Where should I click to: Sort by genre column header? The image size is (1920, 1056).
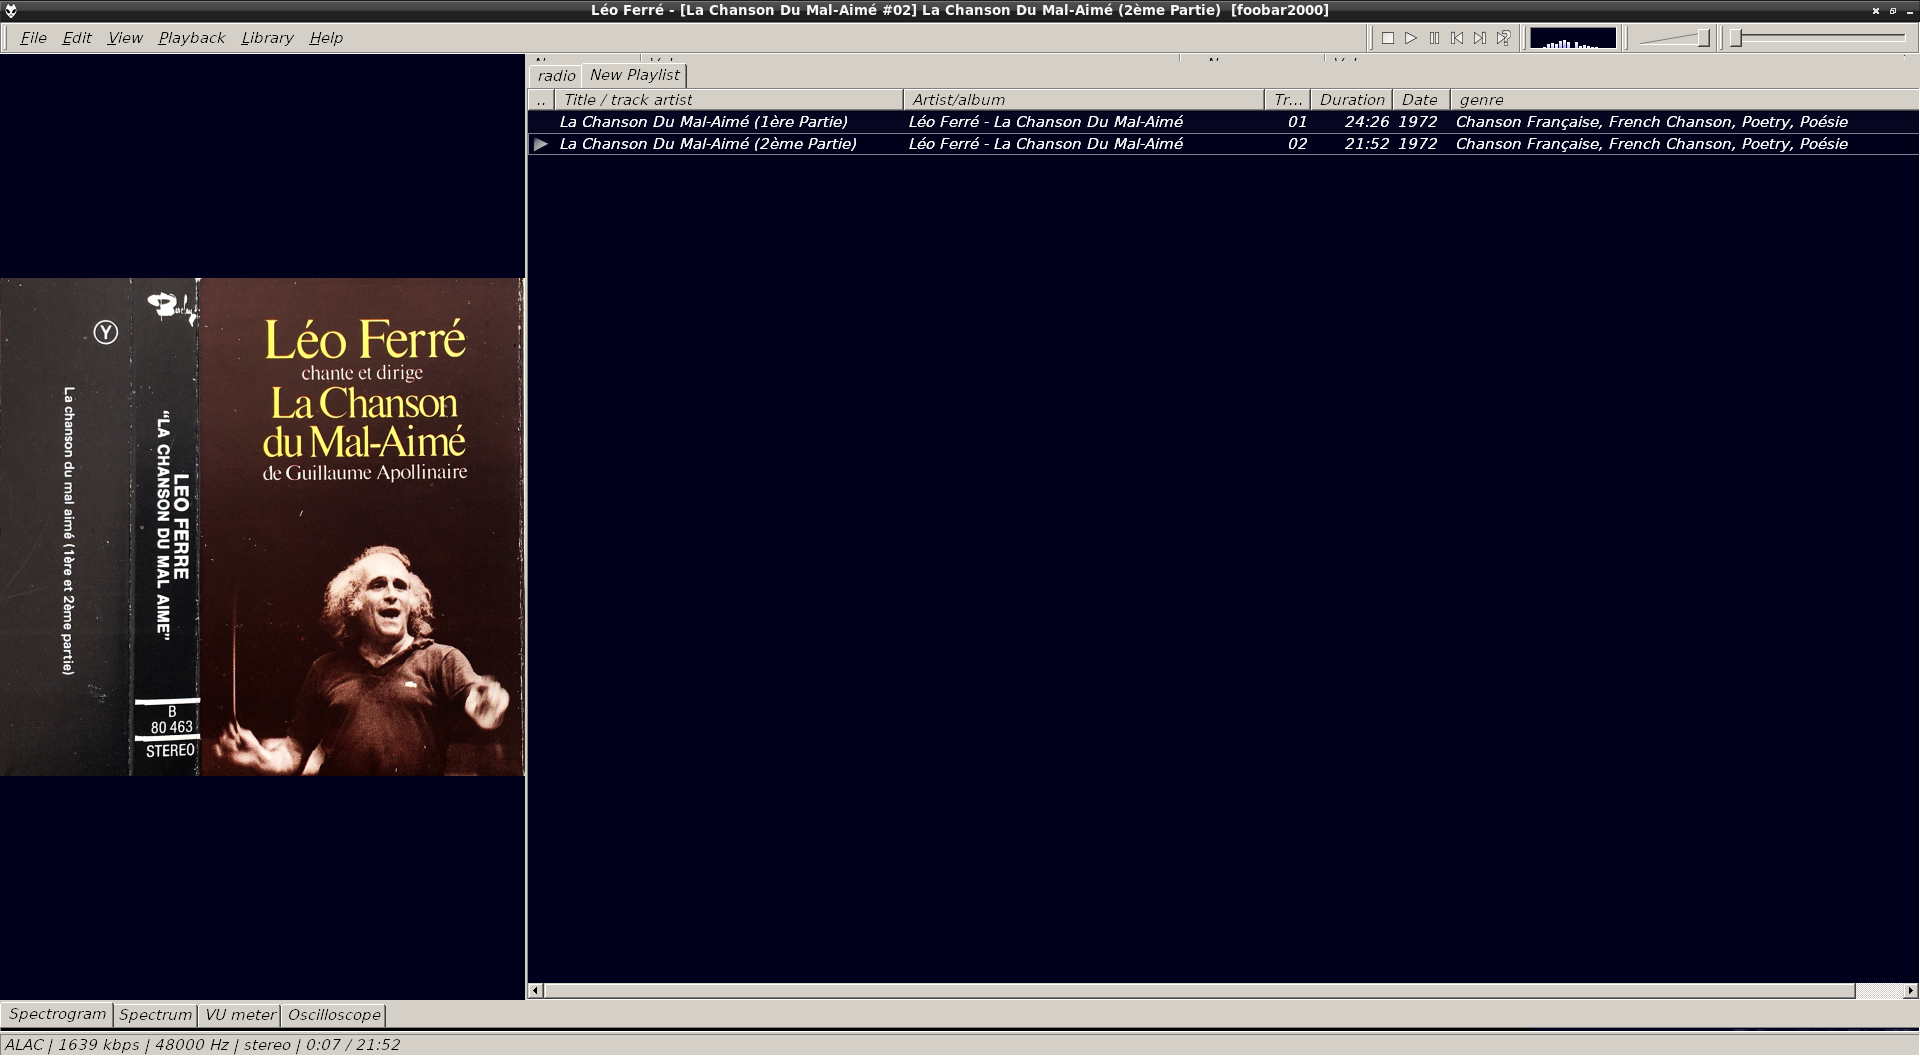coord(1685,100)
